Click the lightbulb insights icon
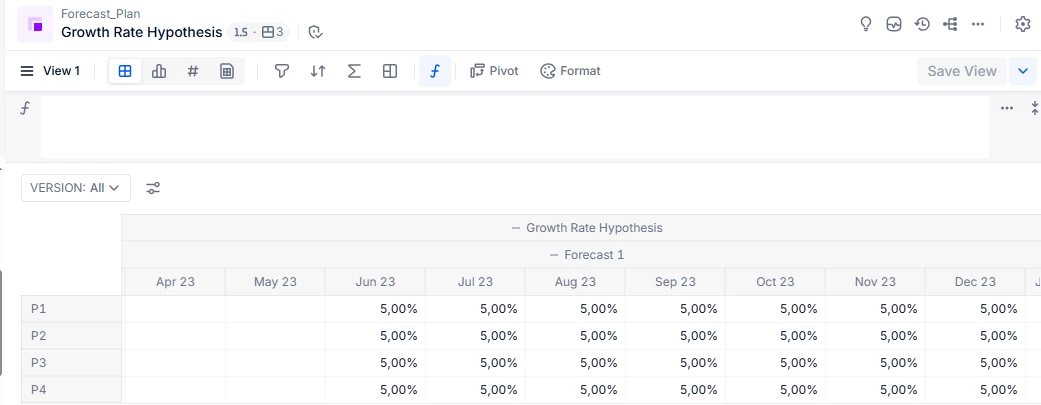 click(x=867, y=24)
